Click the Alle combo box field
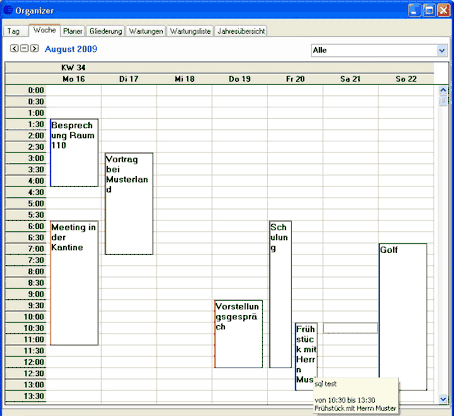The image size is (454, 416). pos(379,51)
